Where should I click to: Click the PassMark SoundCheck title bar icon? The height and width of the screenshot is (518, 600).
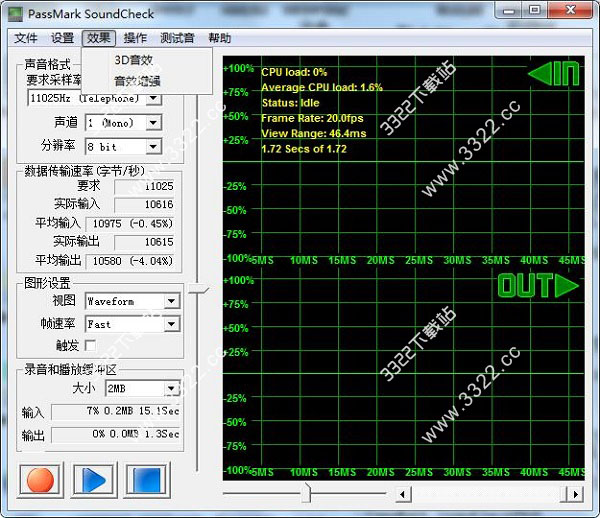click(14, 10)
